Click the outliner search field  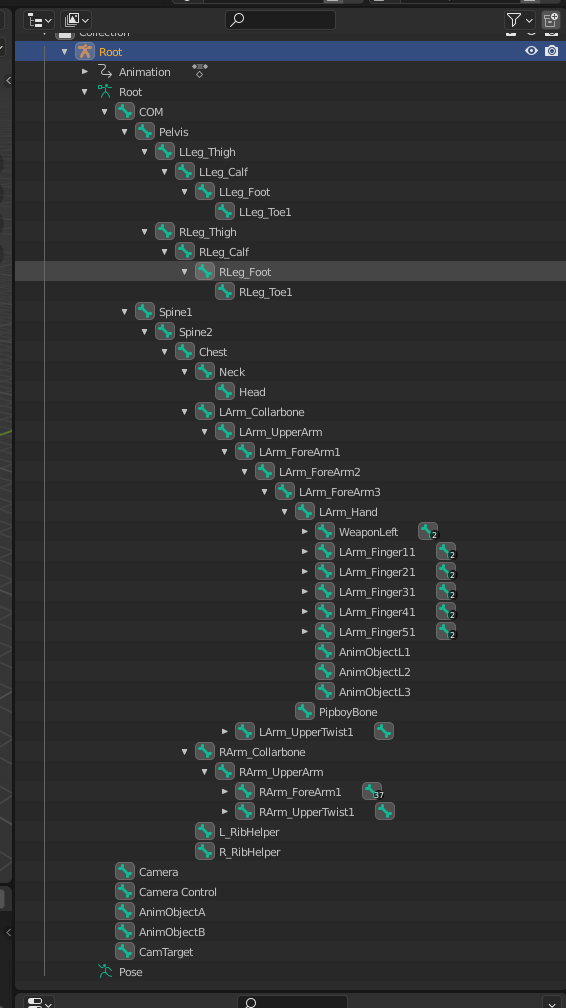(280, 20)
